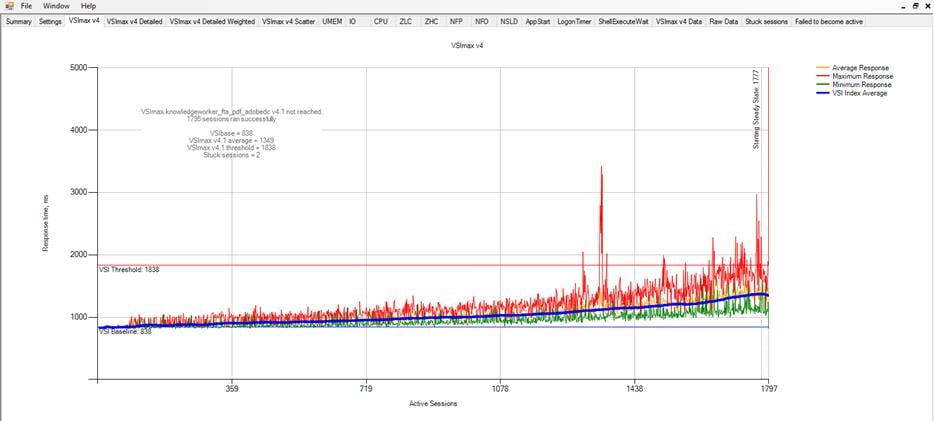Image resolution: width=934 pixels, height=421 pixels.
Task: Click the 1797 x-axis tick label
Action: 768,389
